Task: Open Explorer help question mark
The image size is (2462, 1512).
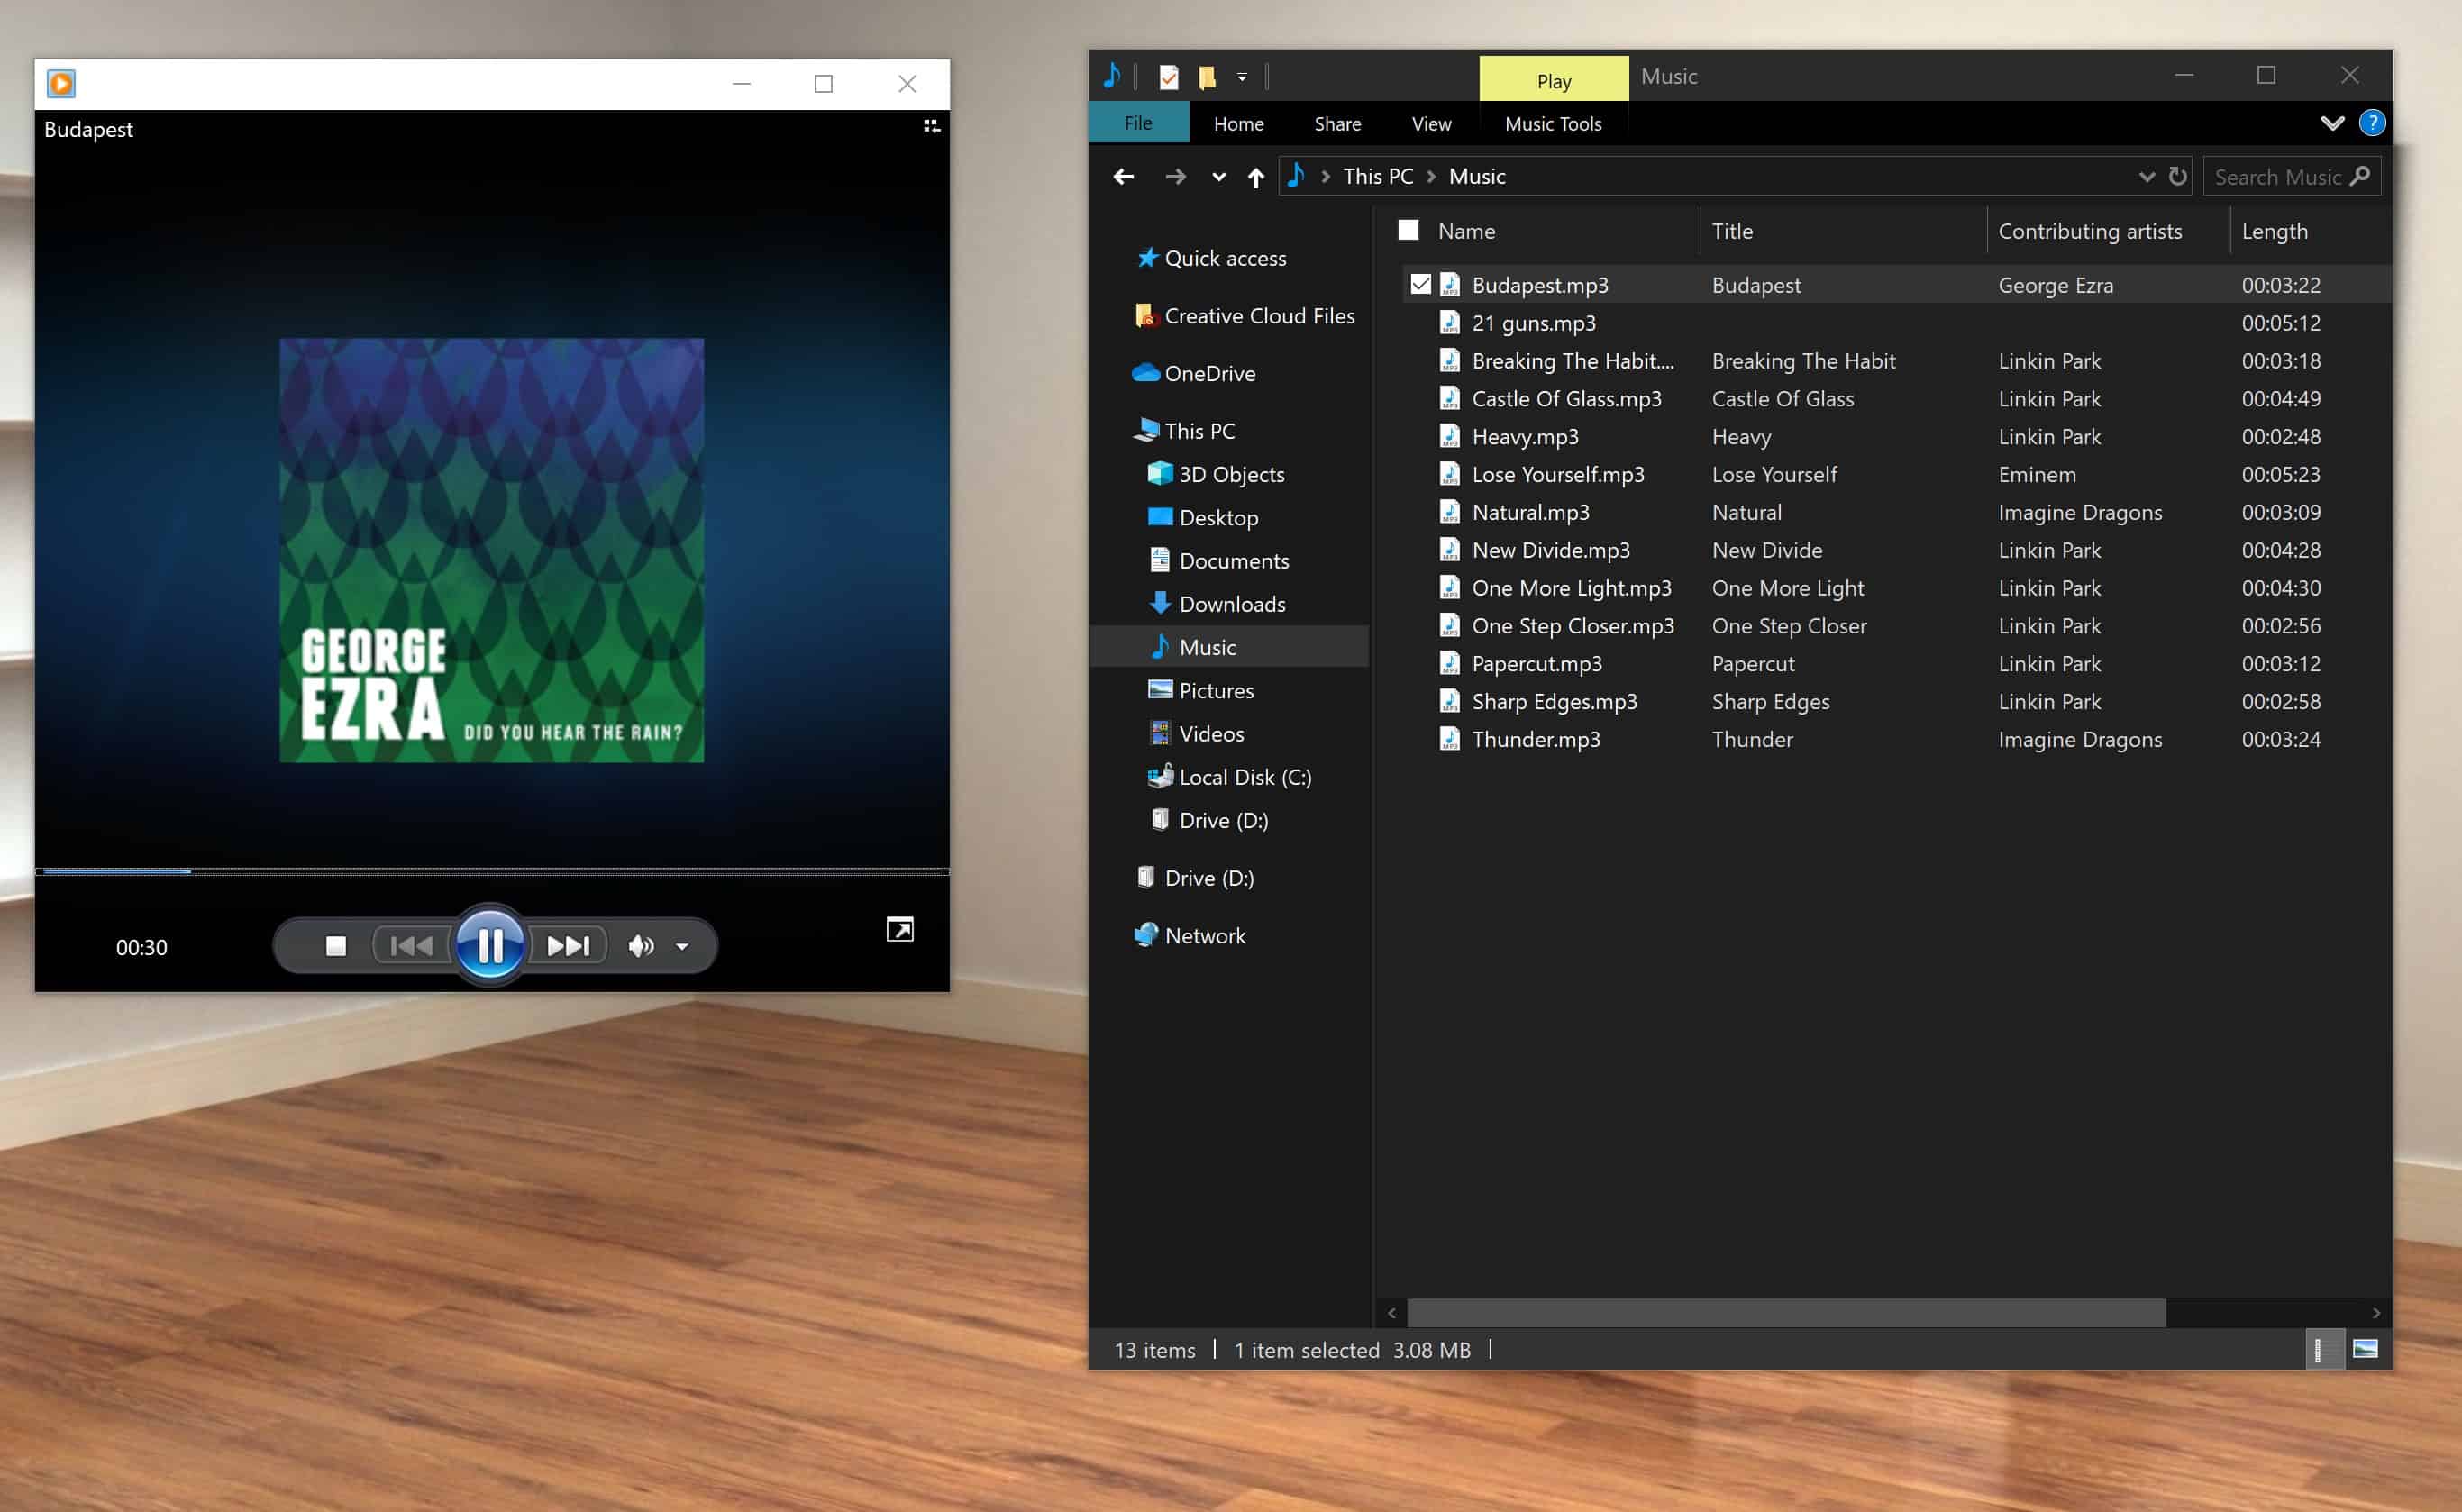Action: click(x=2371, y=123)
